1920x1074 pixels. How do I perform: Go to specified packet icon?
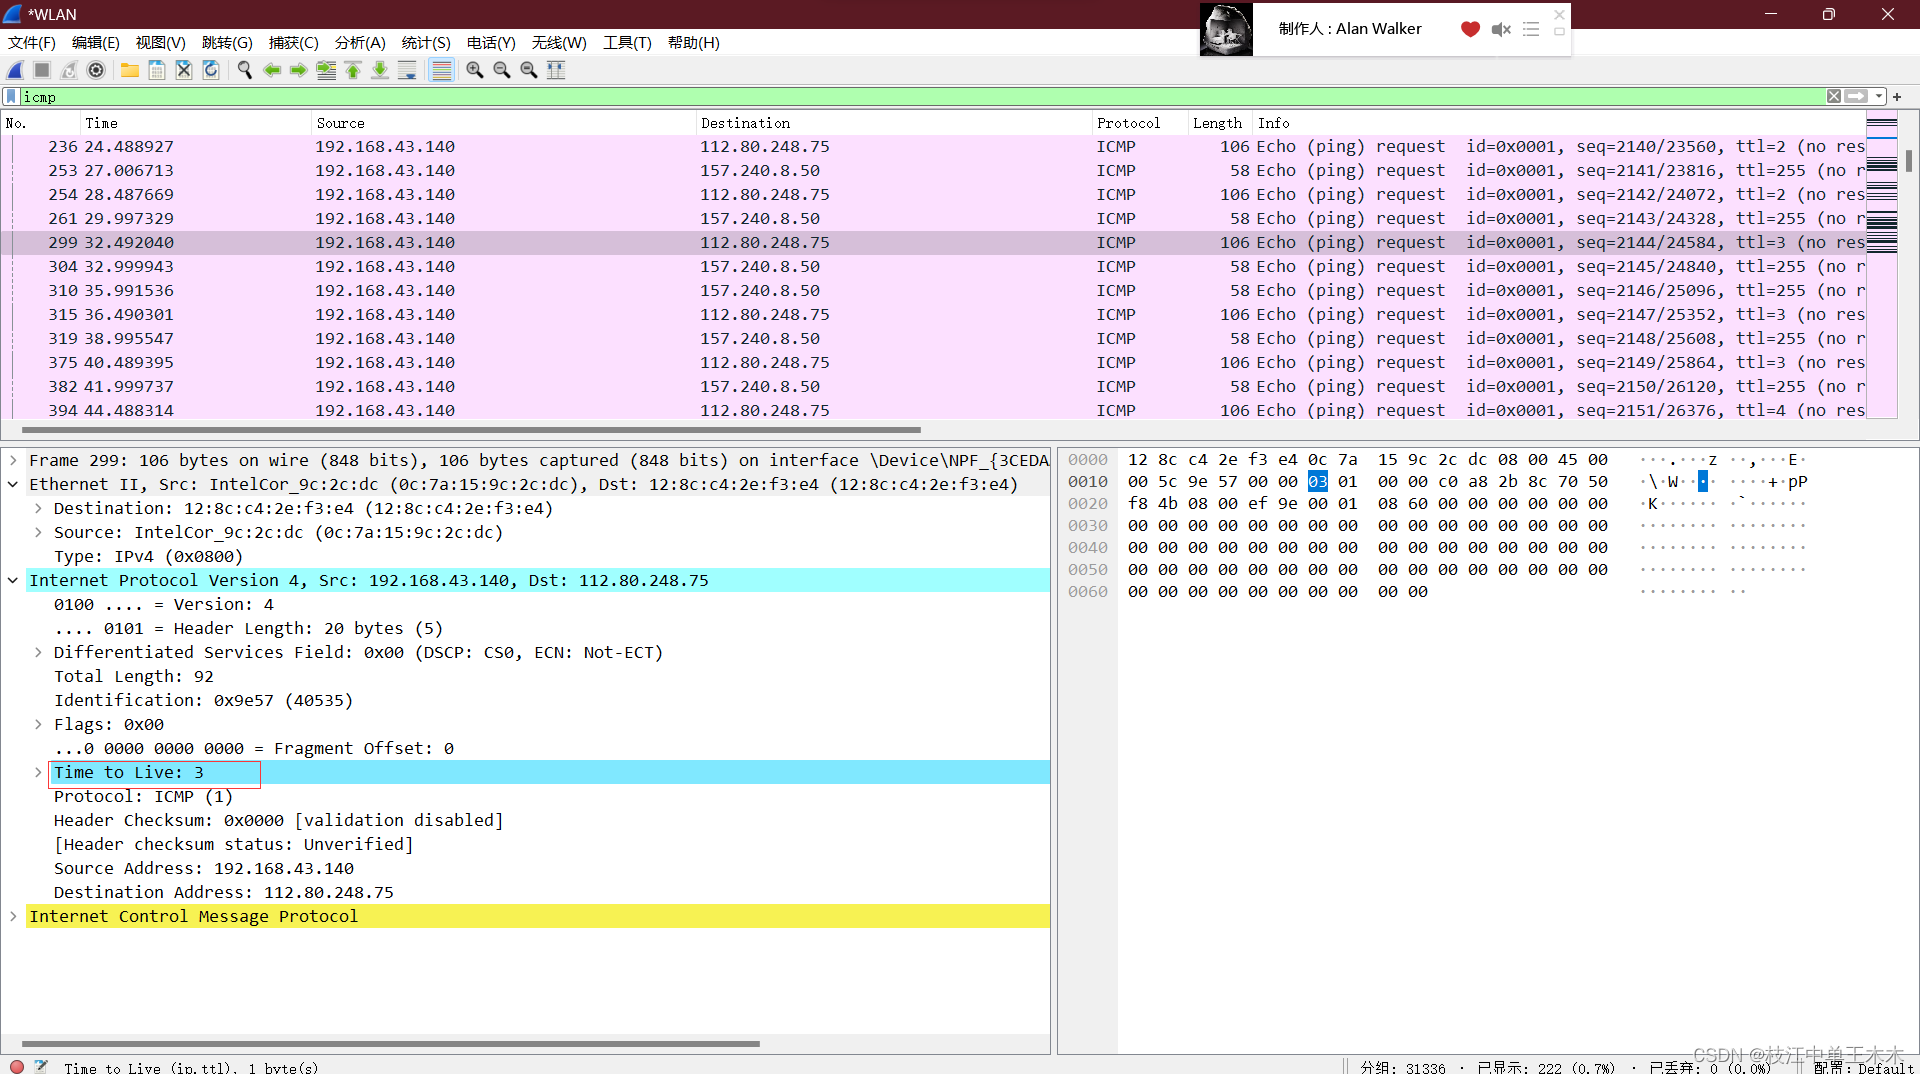[326, 70]
